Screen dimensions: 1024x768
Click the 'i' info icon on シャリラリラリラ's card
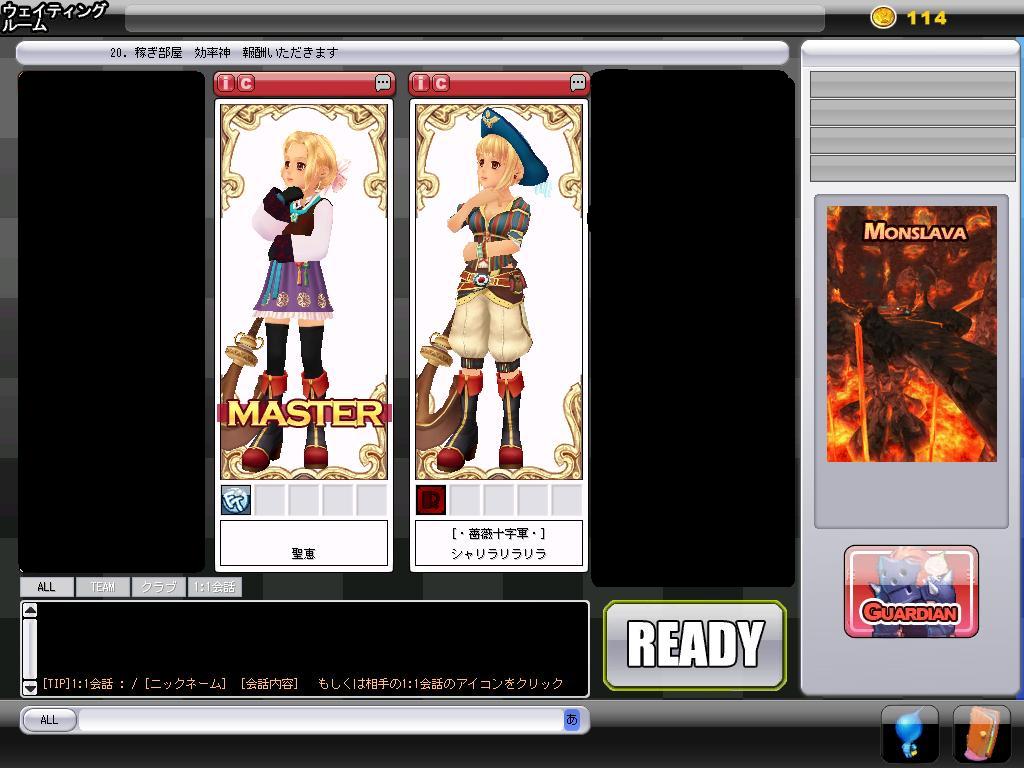[422, 83]
